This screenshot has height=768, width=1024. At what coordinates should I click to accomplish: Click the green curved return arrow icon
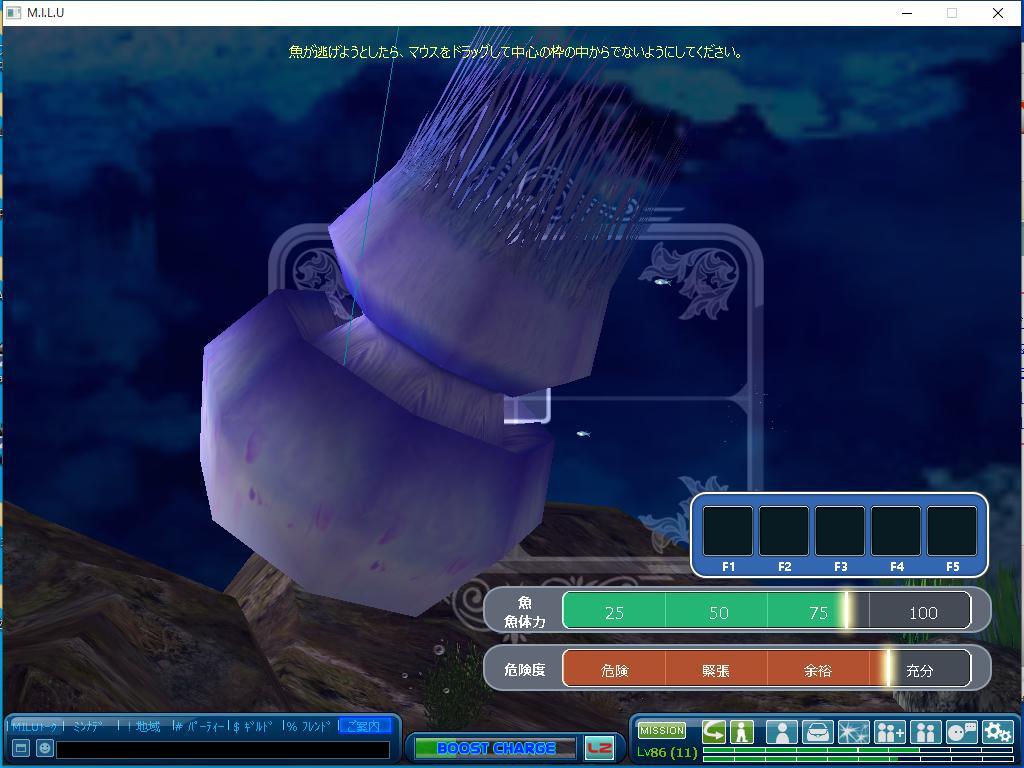pyautogui.click(x=714, y=732)
